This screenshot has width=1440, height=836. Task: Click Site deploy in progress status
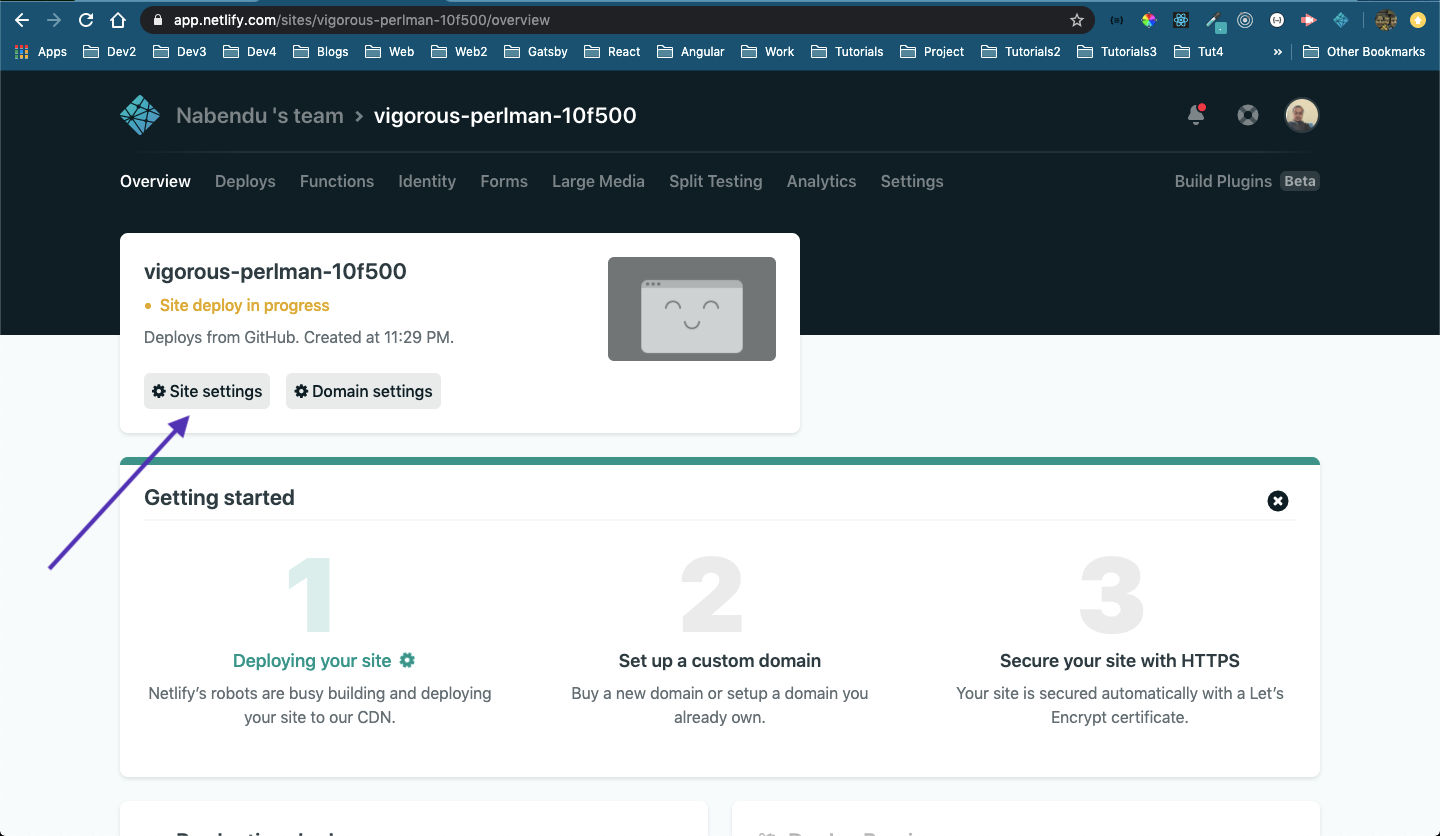(x=244, y=305)
